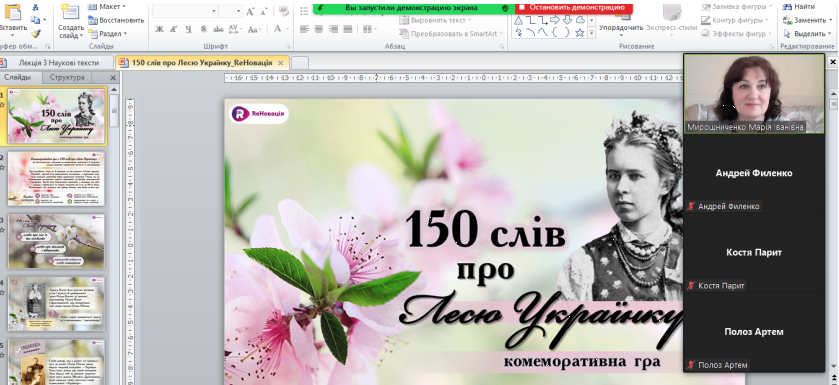
Task: Open Заливка фигуры fill dropdown
Action: (x=737, y=7)
